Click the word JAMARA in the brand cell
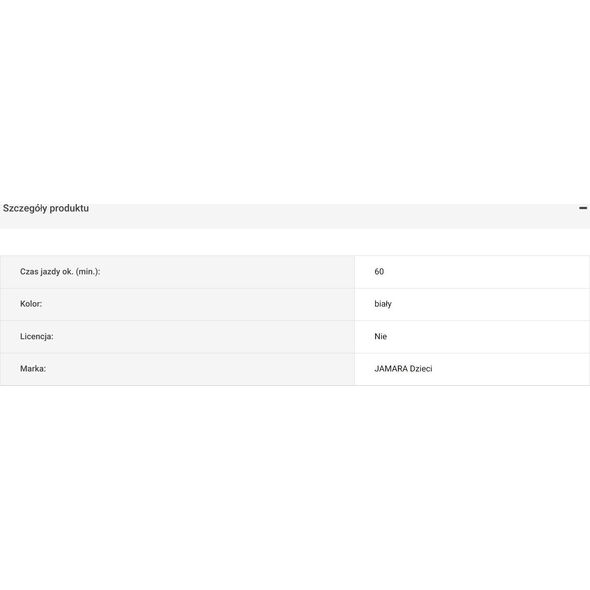The width and height of the screenshot is (590, 590). tap(391, 369)
